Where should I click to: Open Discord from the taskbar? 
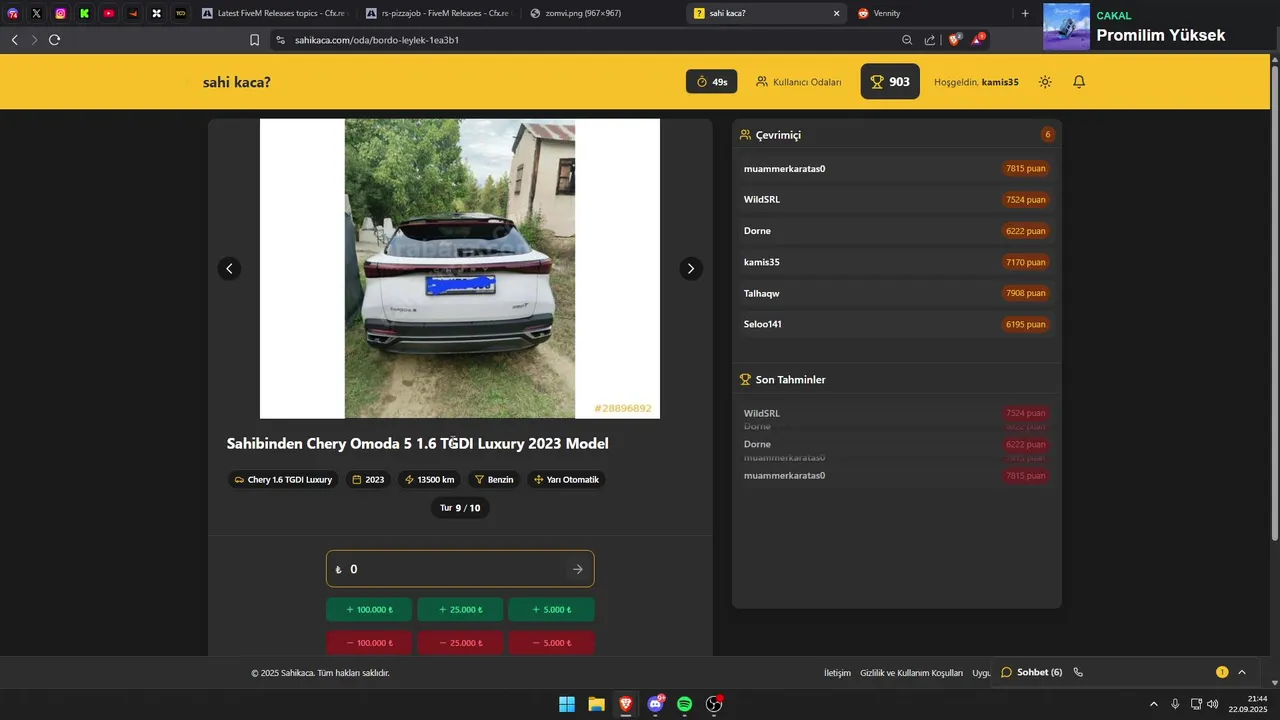click(x=655, y=704)
